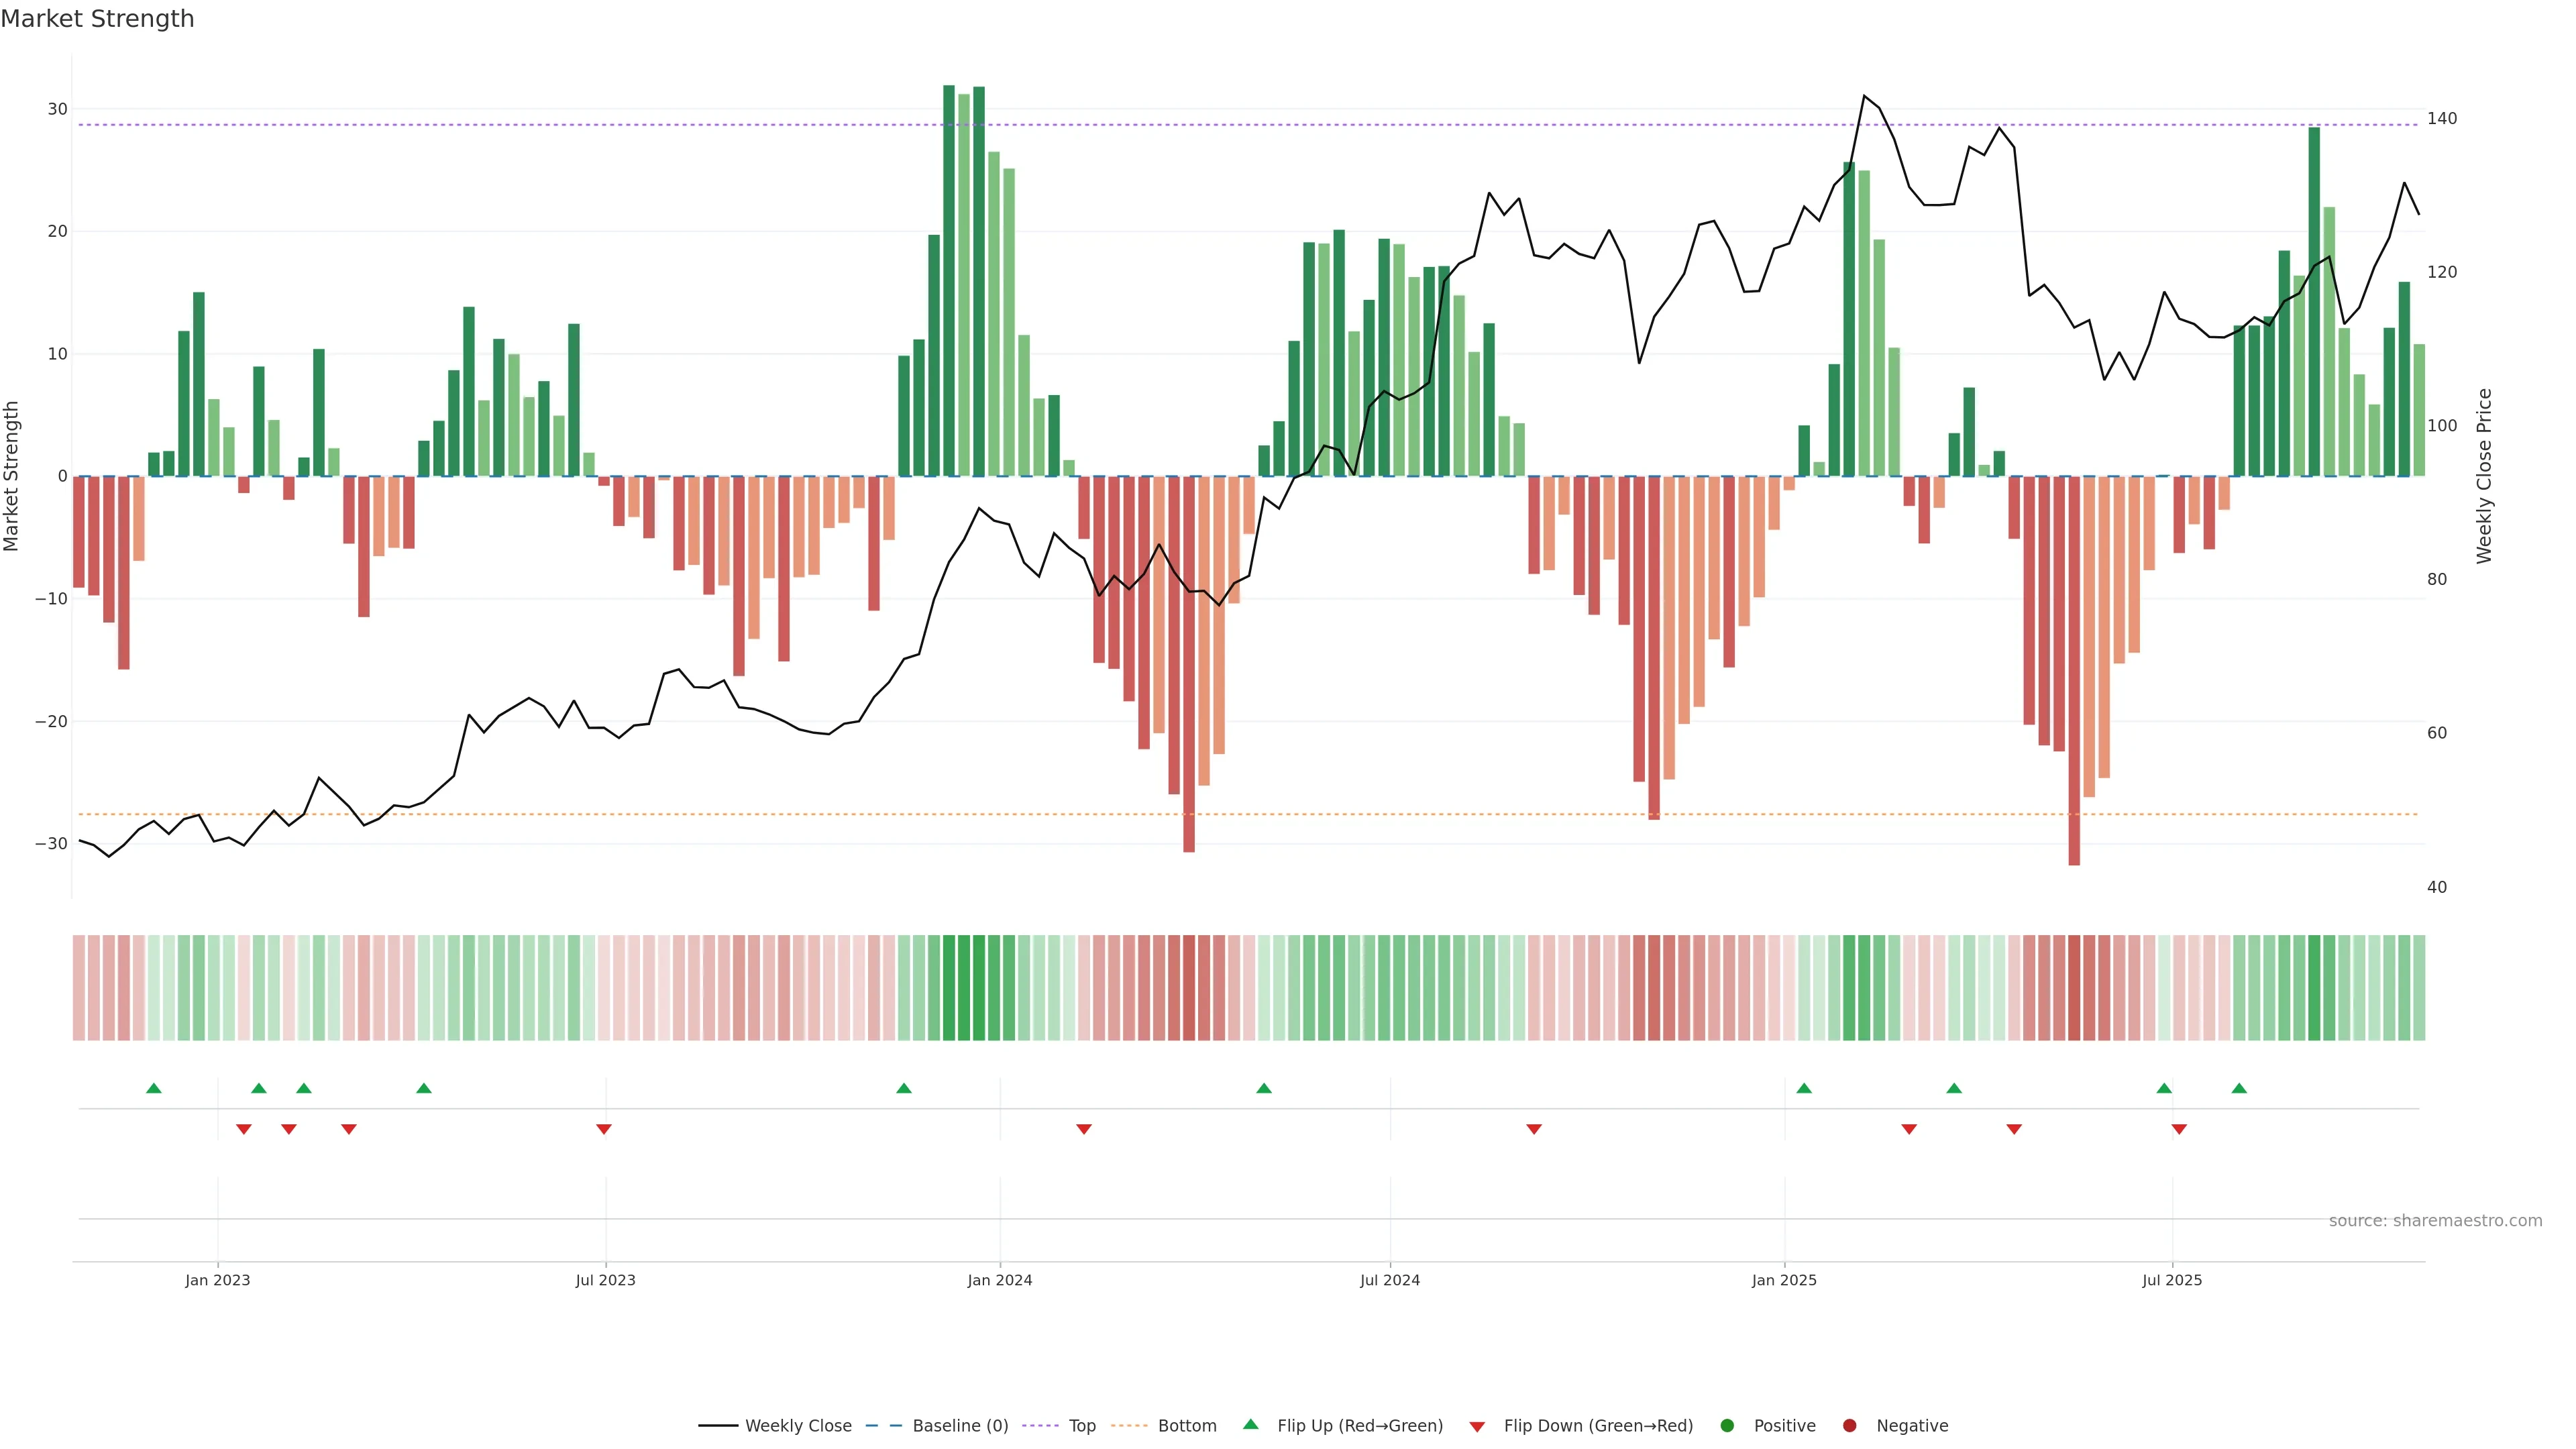The width and height of the screenshot is (2576, 1449).
Task: Toggle the Bottom legend entry
Action: point(1186,1425)
